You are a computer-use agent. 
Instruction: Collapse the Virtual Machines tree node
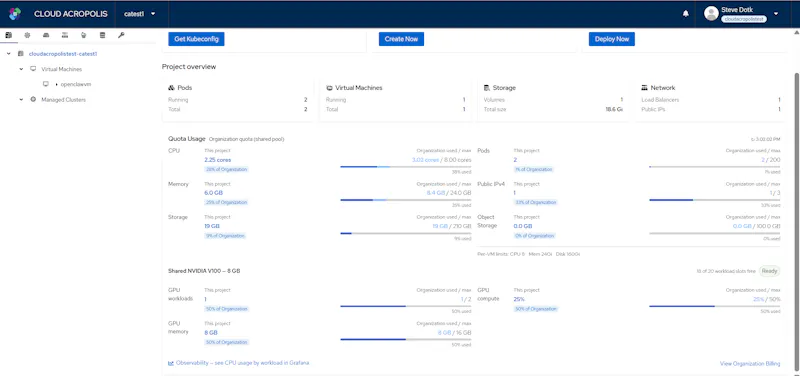tap(21, 69)
